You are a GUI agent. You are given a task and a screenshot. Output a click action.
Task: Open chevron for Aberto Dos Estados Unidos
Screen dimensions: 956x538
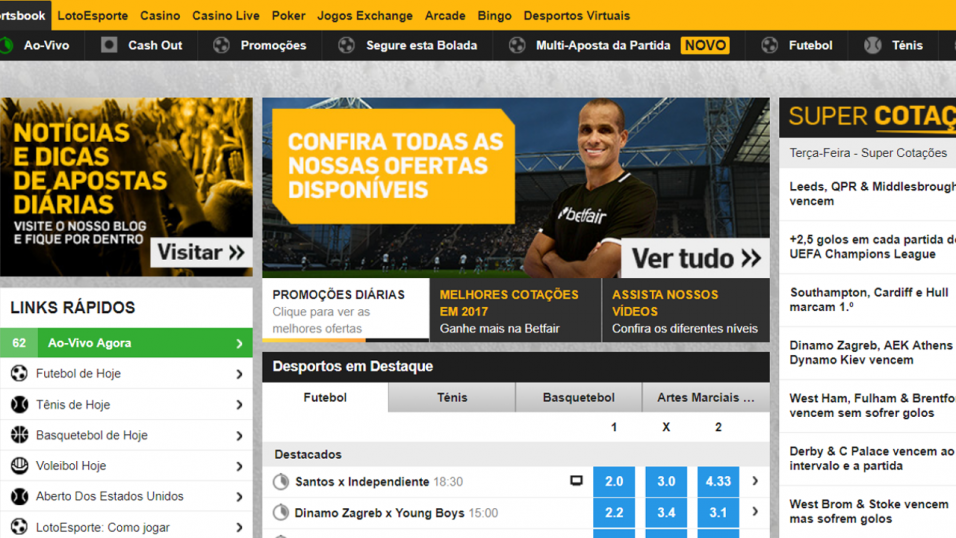pos(239,497)
